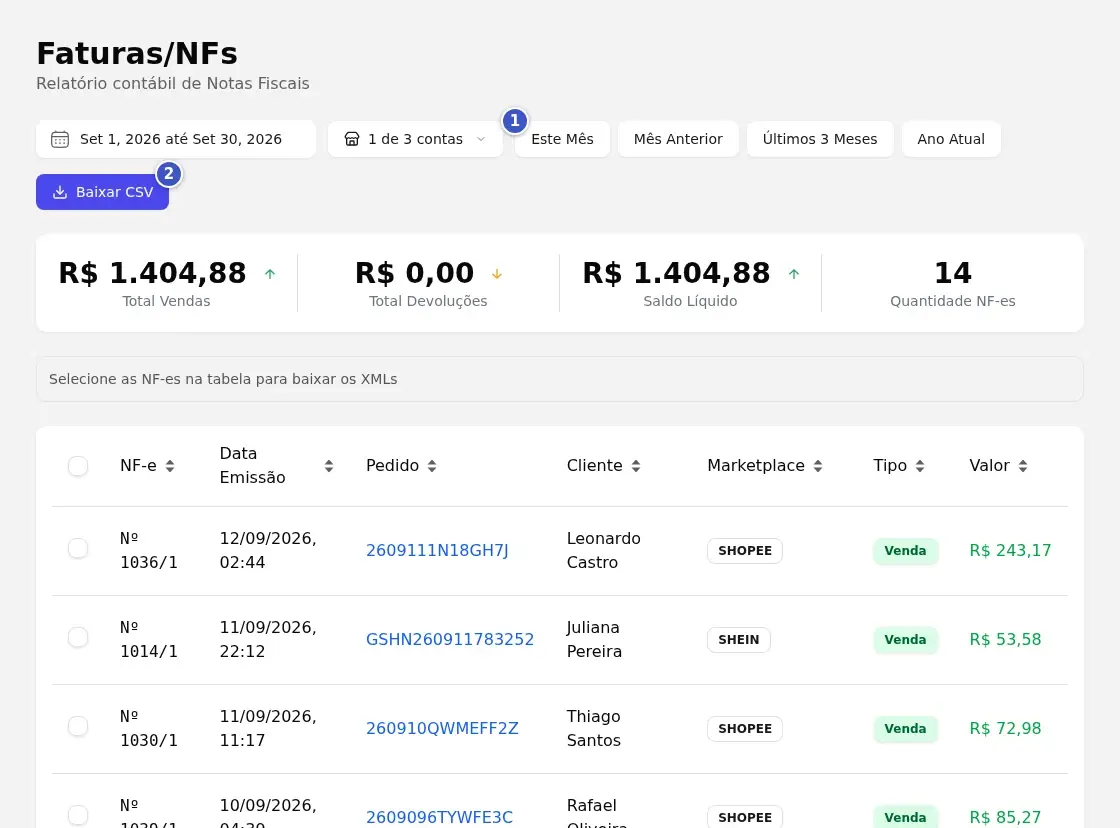Click Venda tag in Thiago Santos row
The height and width of the screenshot is (828, 1120).
[905, 729]
